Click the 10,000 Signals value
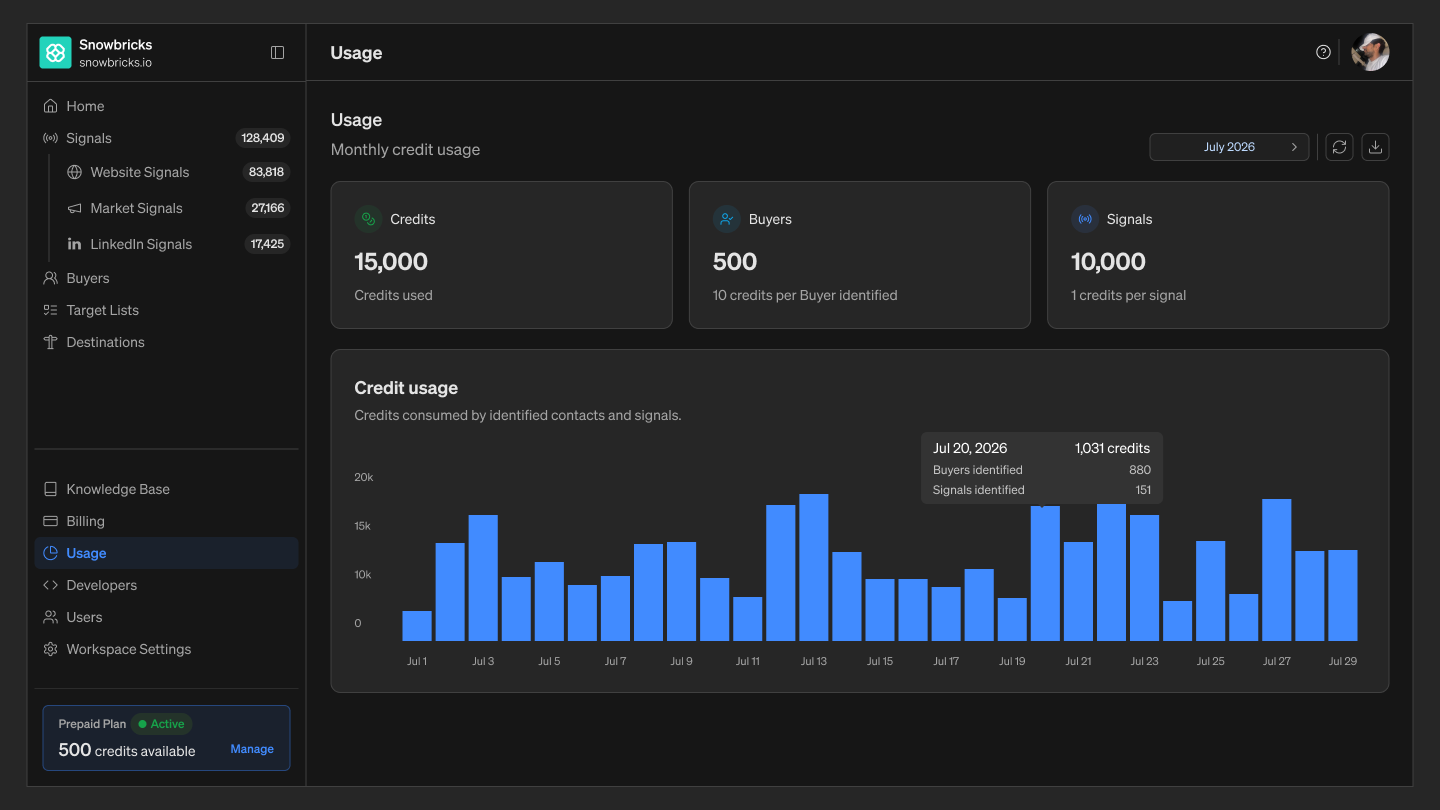The width and height of the screenshot is (1440, 810). tap(1108, 262)
